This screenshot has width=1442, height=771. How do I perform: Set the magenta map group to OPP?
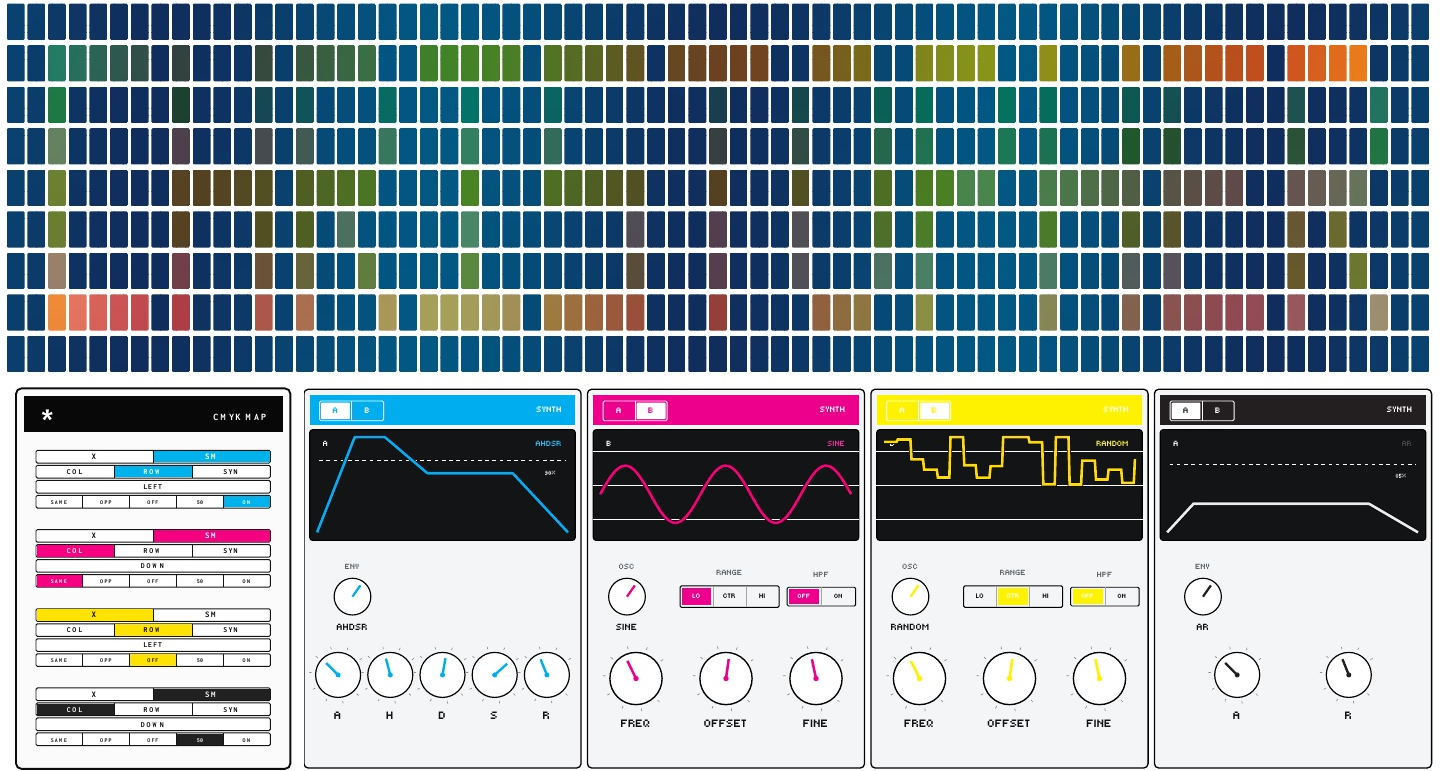pos(106,580)
